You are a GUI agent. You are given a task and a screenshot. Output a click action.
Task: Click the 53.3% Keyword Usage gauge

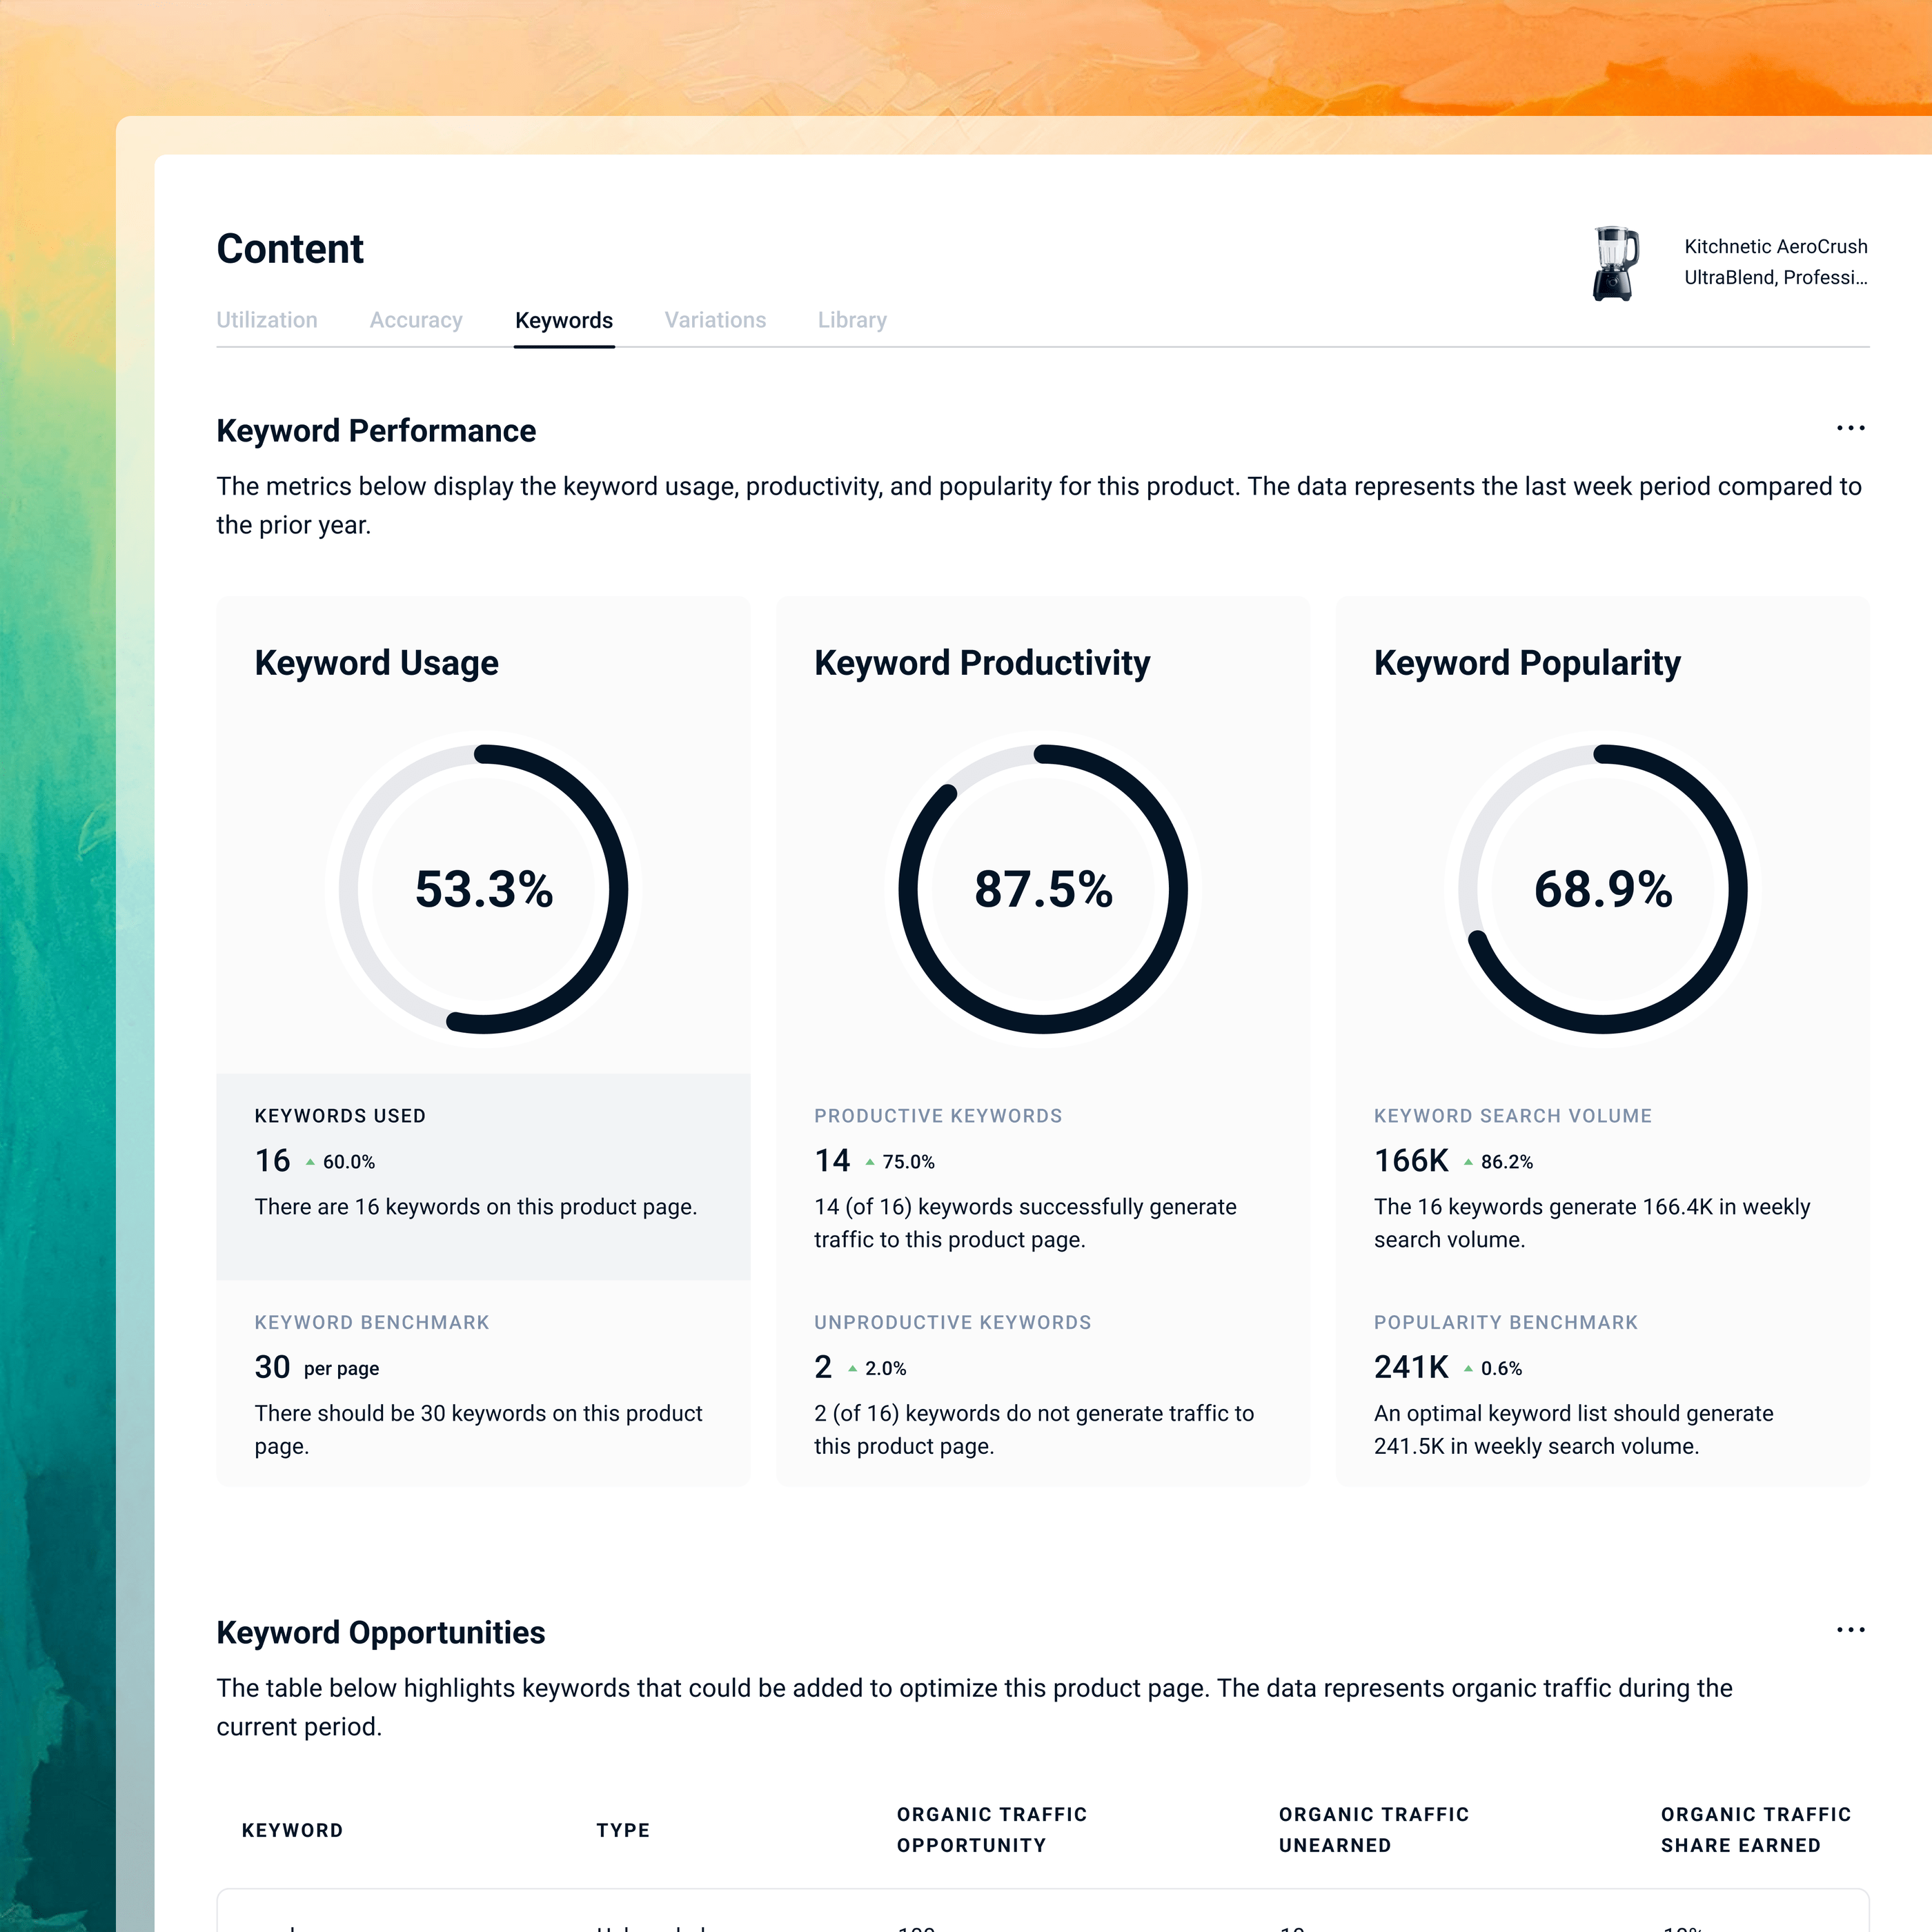point(484,889)
